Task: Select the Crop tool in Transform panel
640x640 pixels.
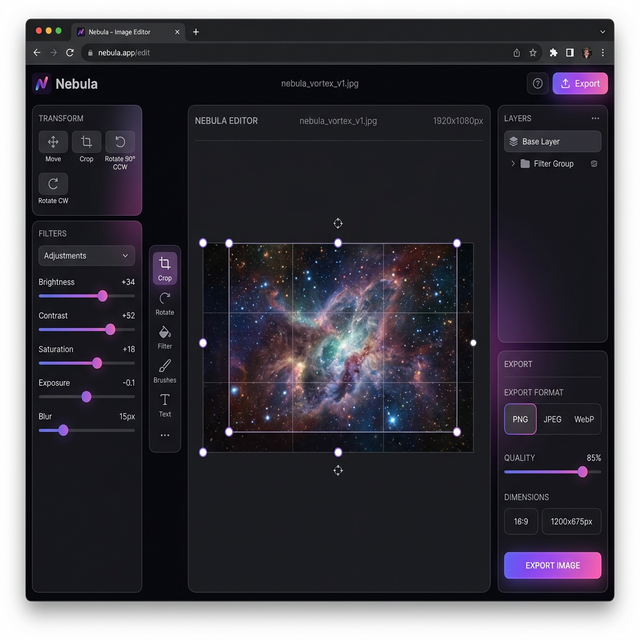Action: (87, 142)
